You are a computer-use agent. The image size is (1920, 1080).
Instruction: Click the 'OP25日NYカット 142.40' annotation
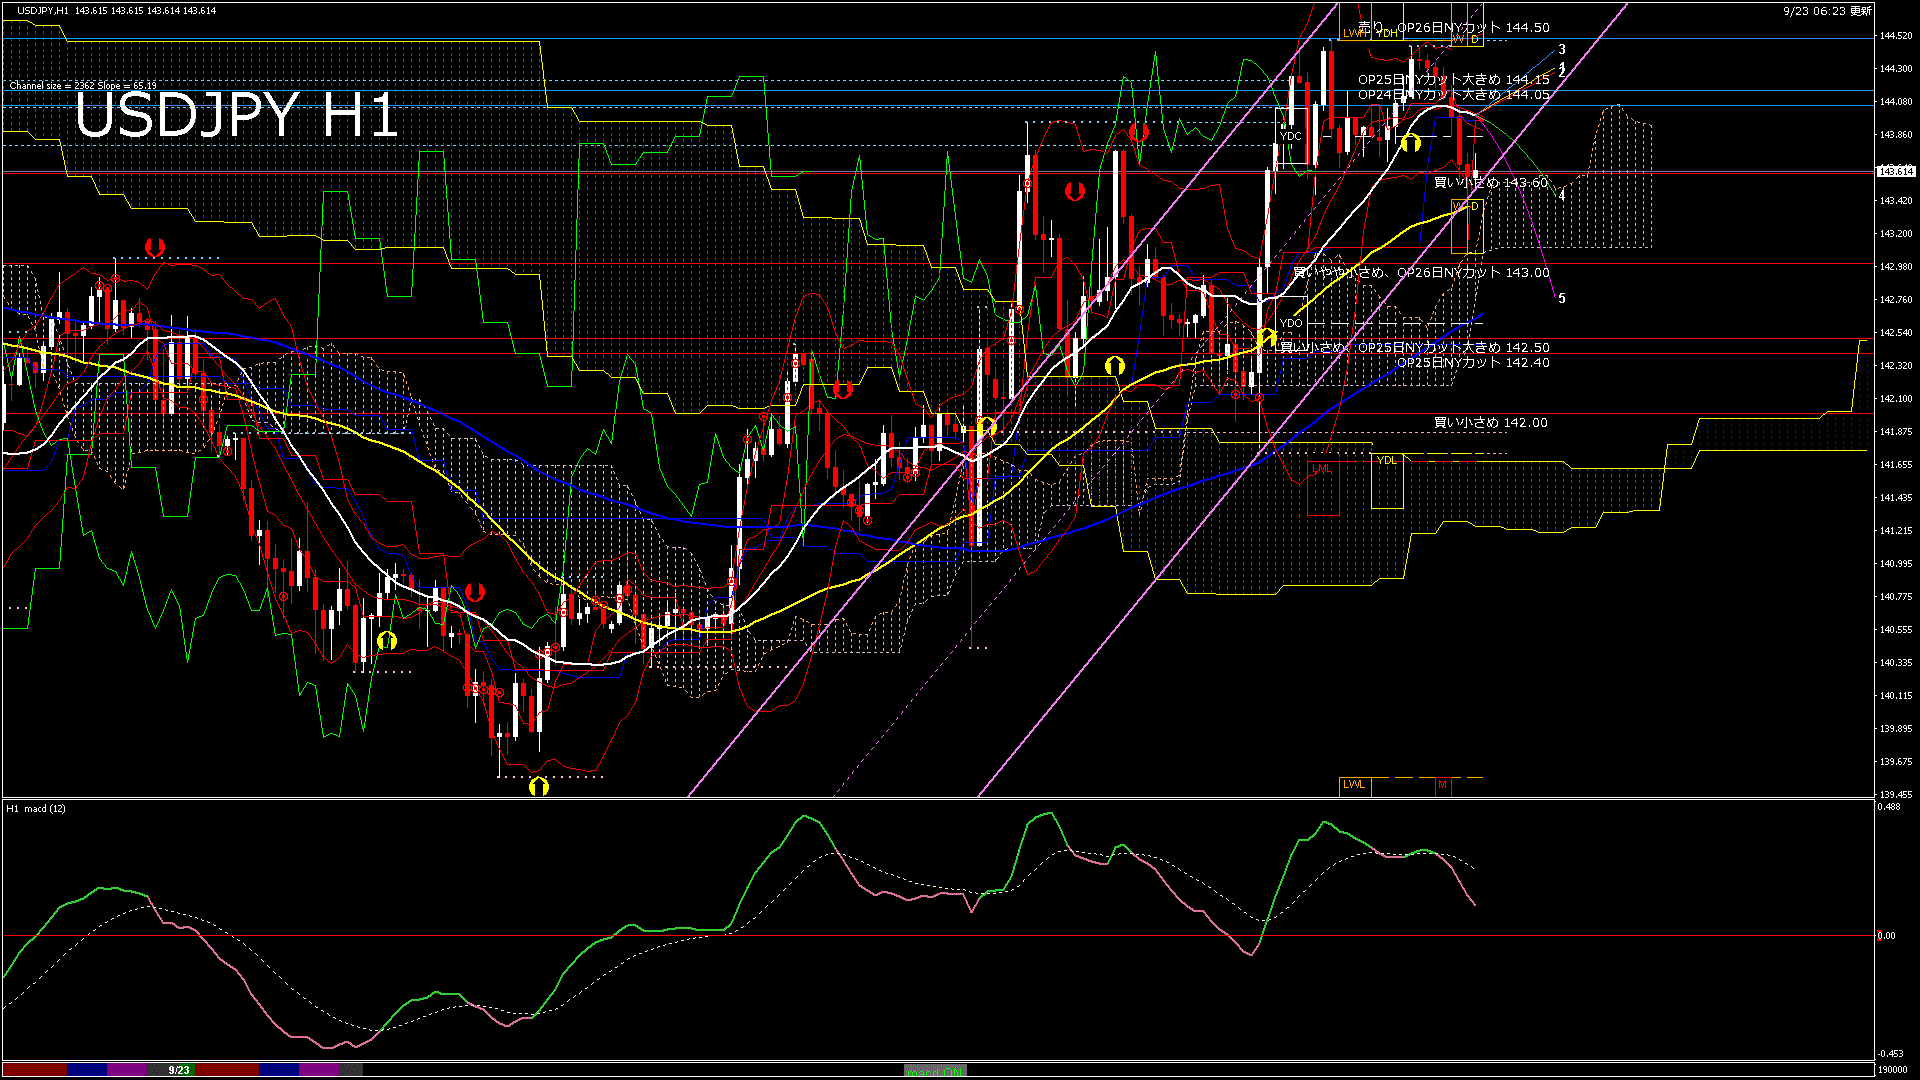click(1473, 363)
